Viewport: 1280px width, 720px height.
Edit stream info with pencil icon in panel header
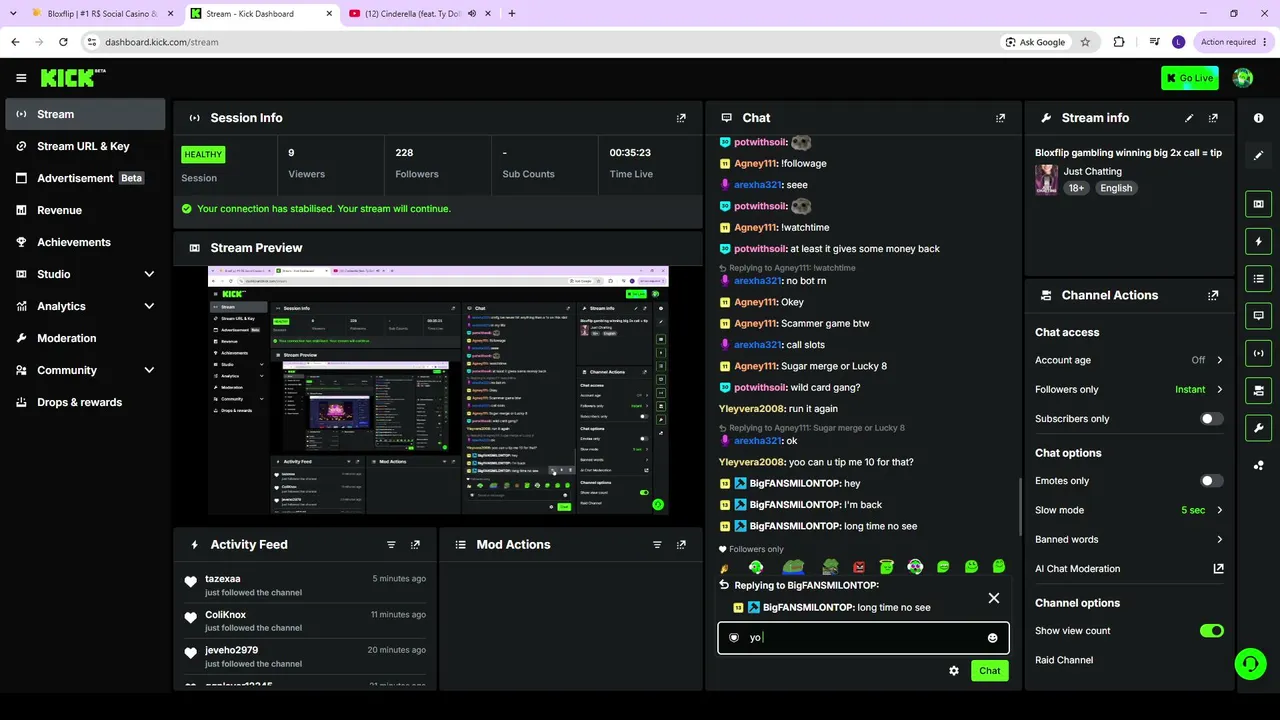coord(1189,118)
